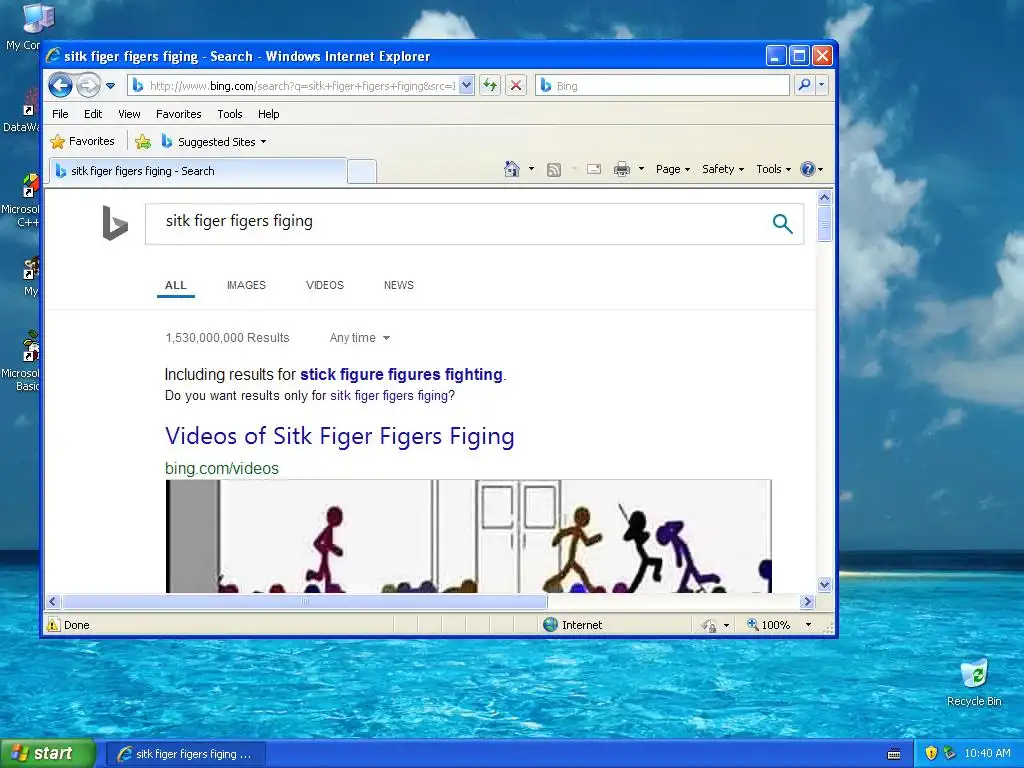Click the status bar warning icon
This screenshot has width=1024, height=768.
point(53,625)
